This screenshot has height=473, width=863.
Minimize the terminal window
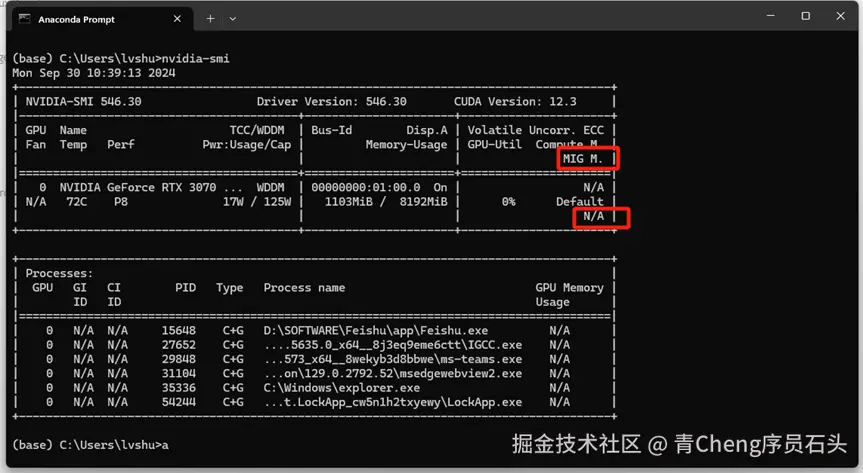(x=771, y=16)
